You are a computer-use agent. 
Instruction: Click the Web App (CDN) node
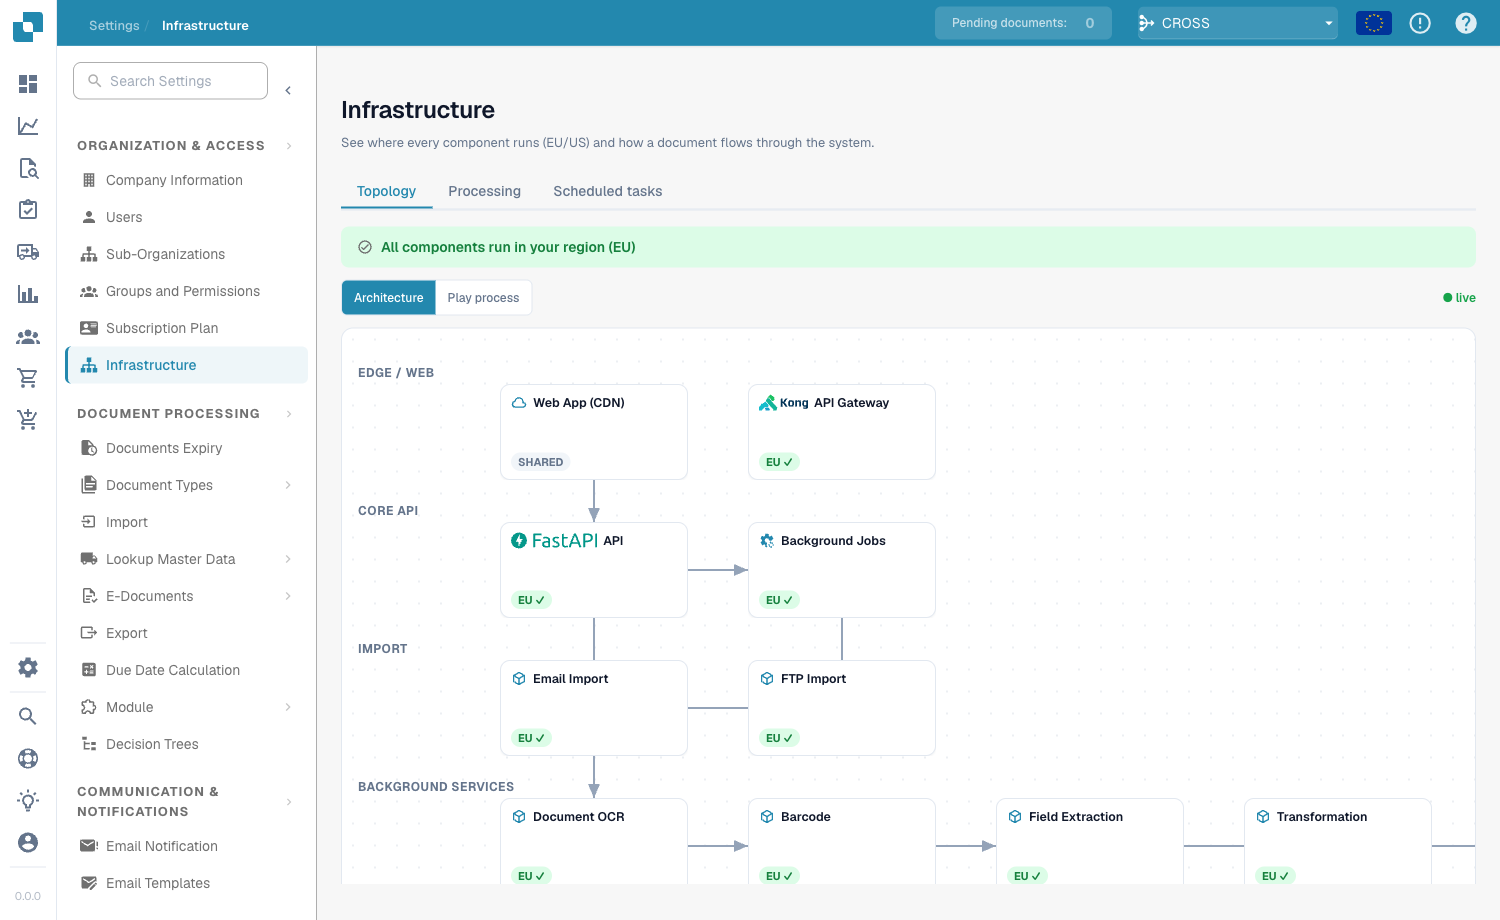click(594, 432)
